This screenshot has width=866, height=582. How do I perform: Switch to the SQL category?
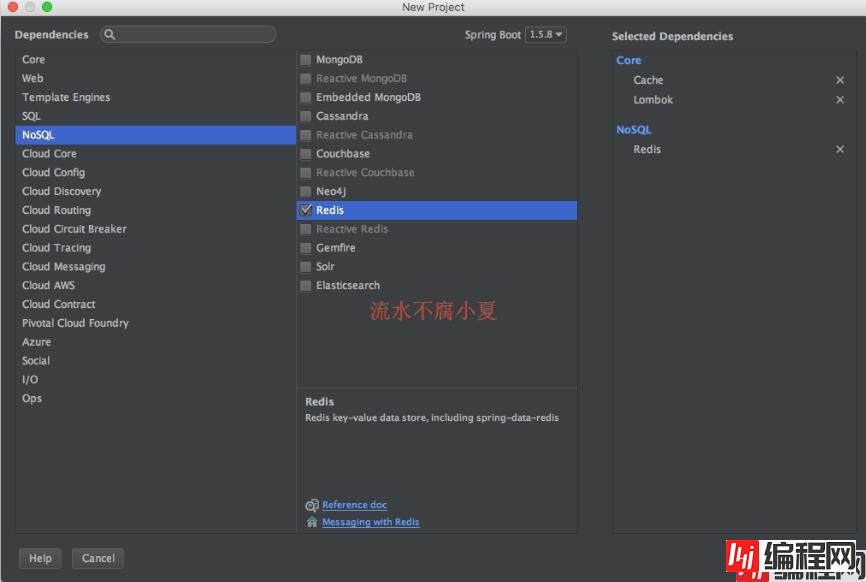point(32,116)
